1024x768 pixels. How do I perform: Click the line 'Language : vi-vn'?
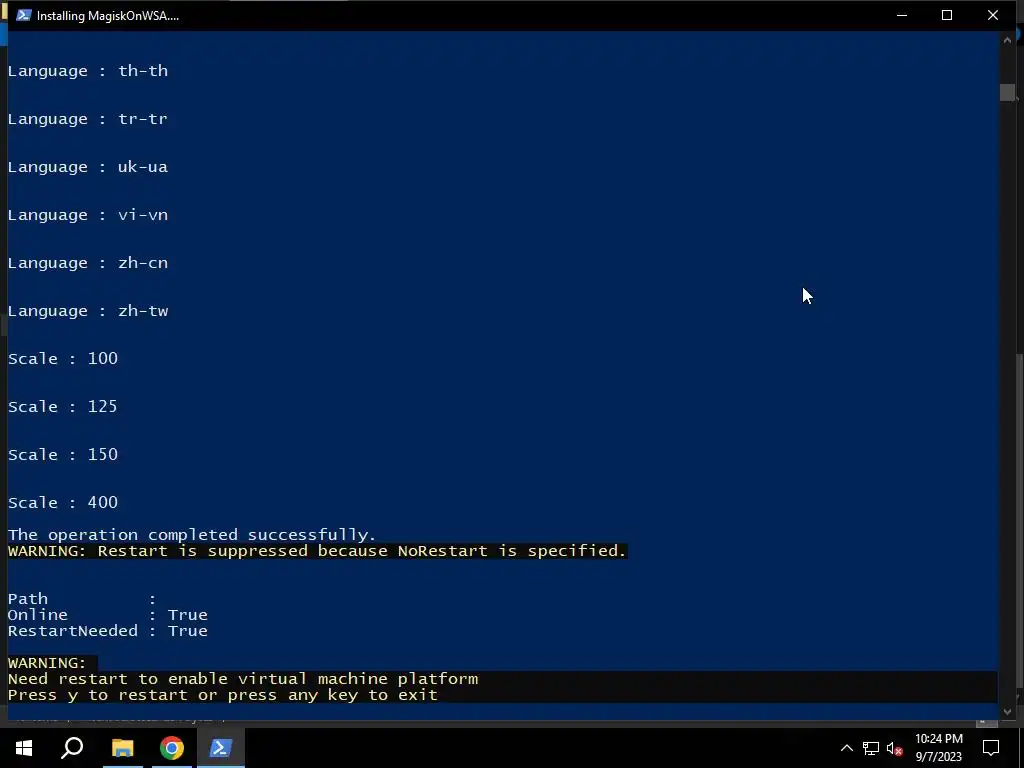[x=88, y=215]
